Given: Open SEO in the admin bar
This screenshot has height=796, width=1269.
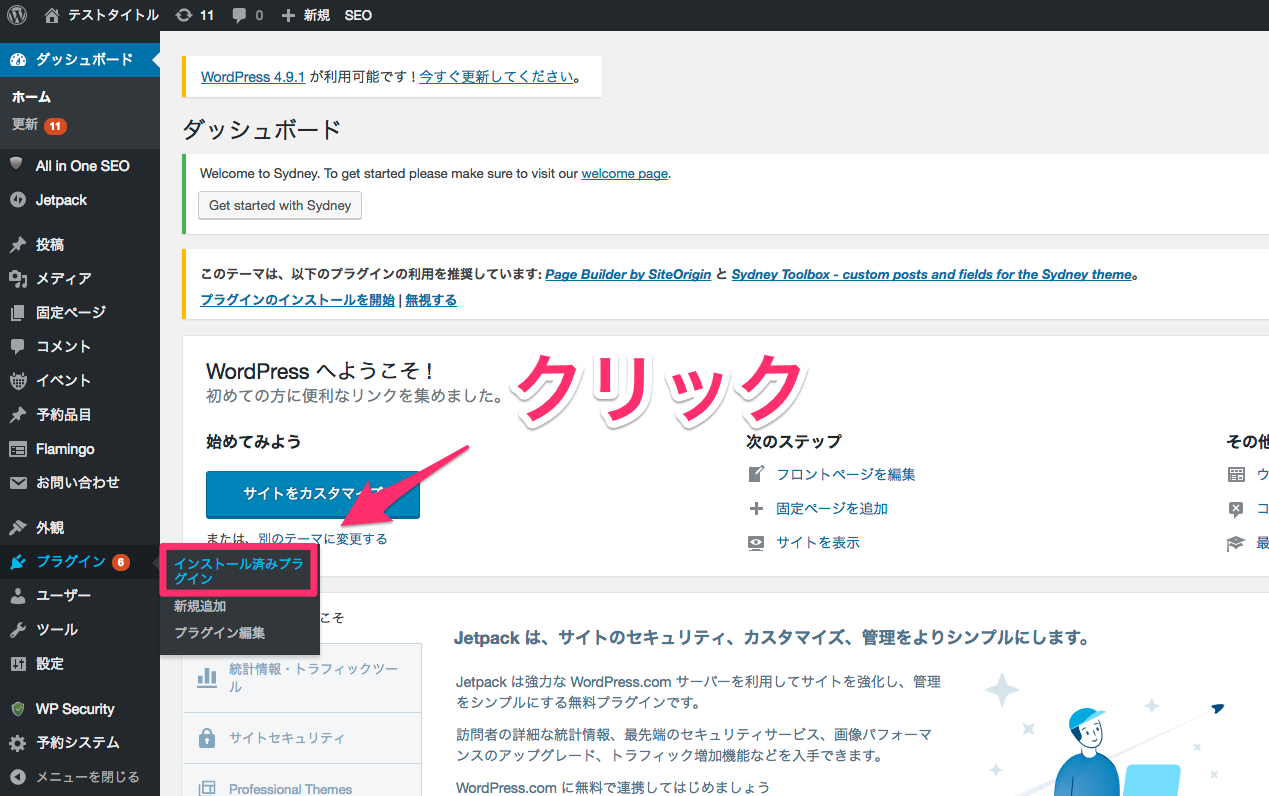Looking at the screenshot, I should [358, 16].
